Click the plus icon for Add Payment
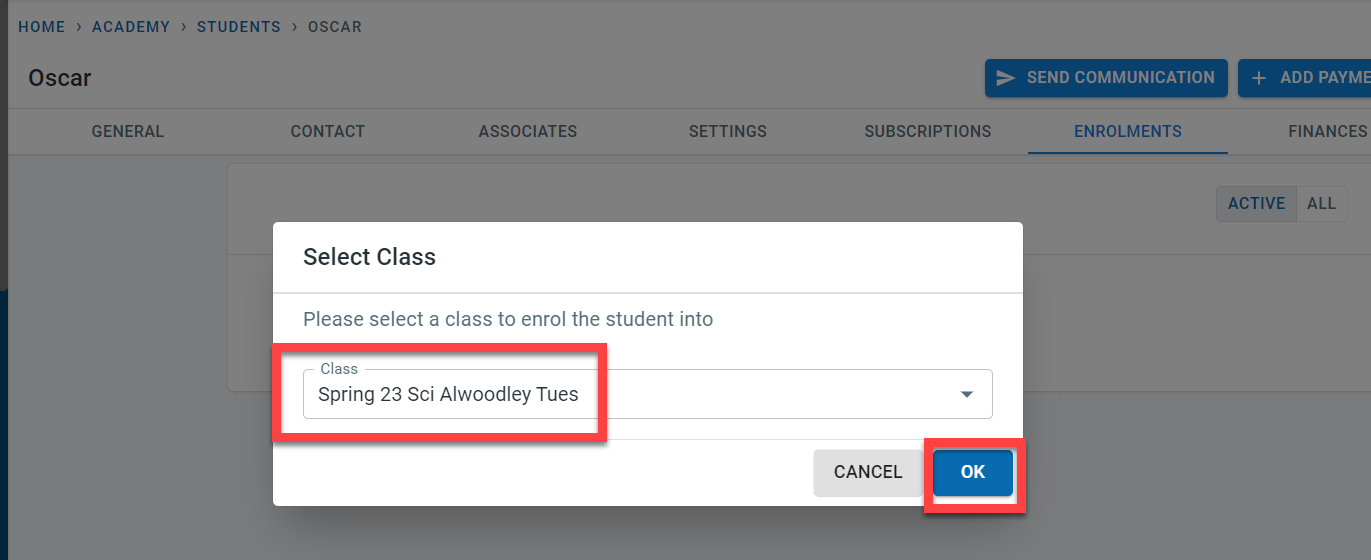 [1259, 78]
